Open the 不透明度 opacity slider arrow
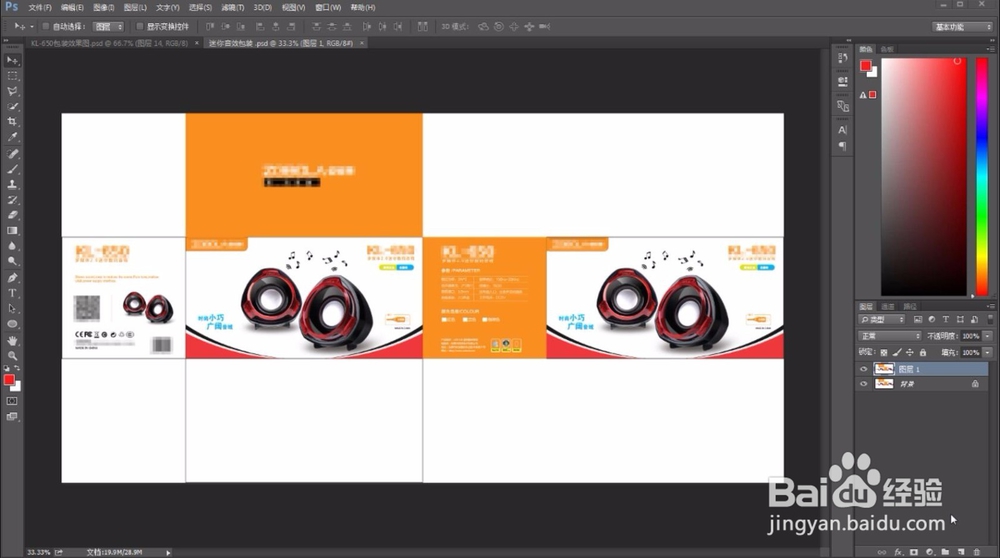Screen dimensions: 1000x558 [x=987, y=336]
